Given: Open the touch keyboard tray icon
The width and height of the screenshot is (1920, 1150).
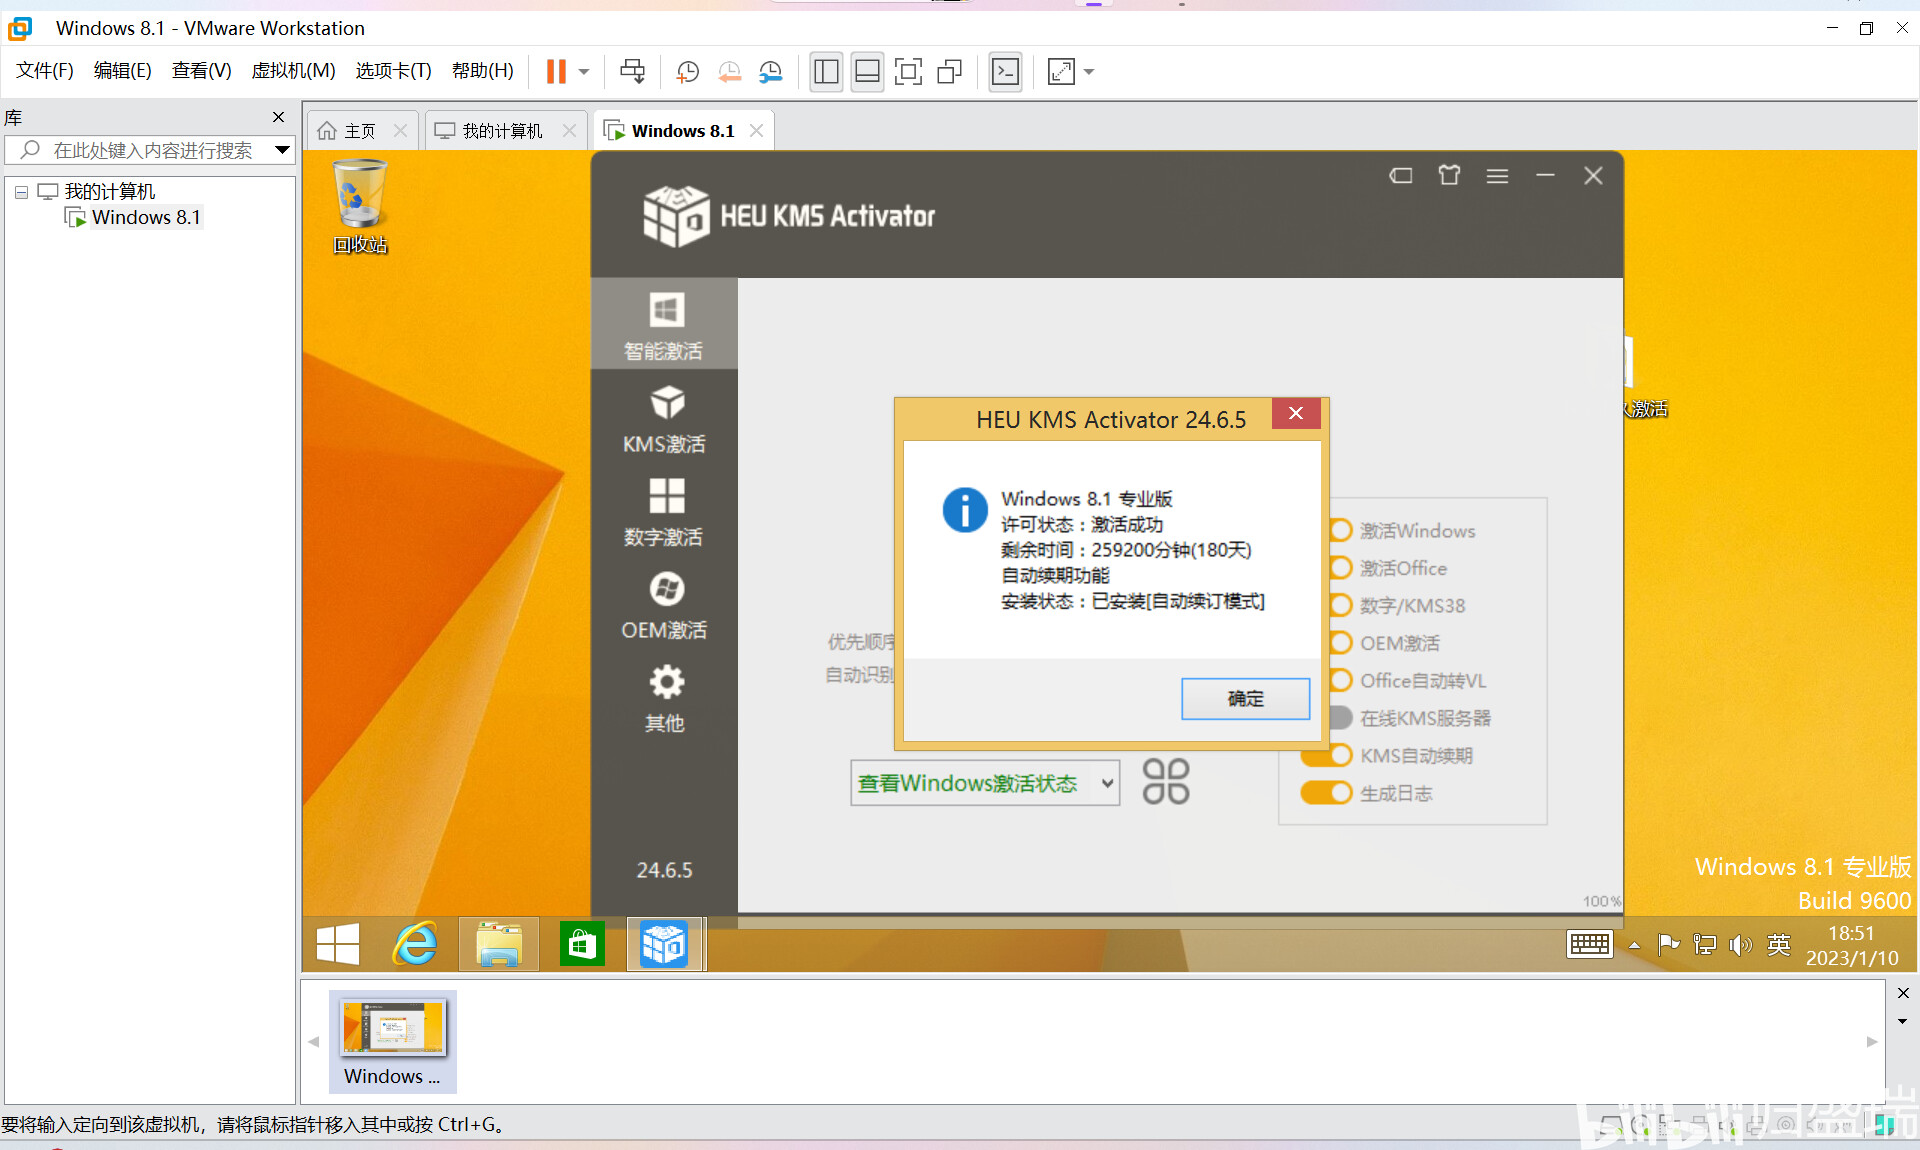Looking at the screenshot, I should pyautogui.click(x=1589, y=944).
